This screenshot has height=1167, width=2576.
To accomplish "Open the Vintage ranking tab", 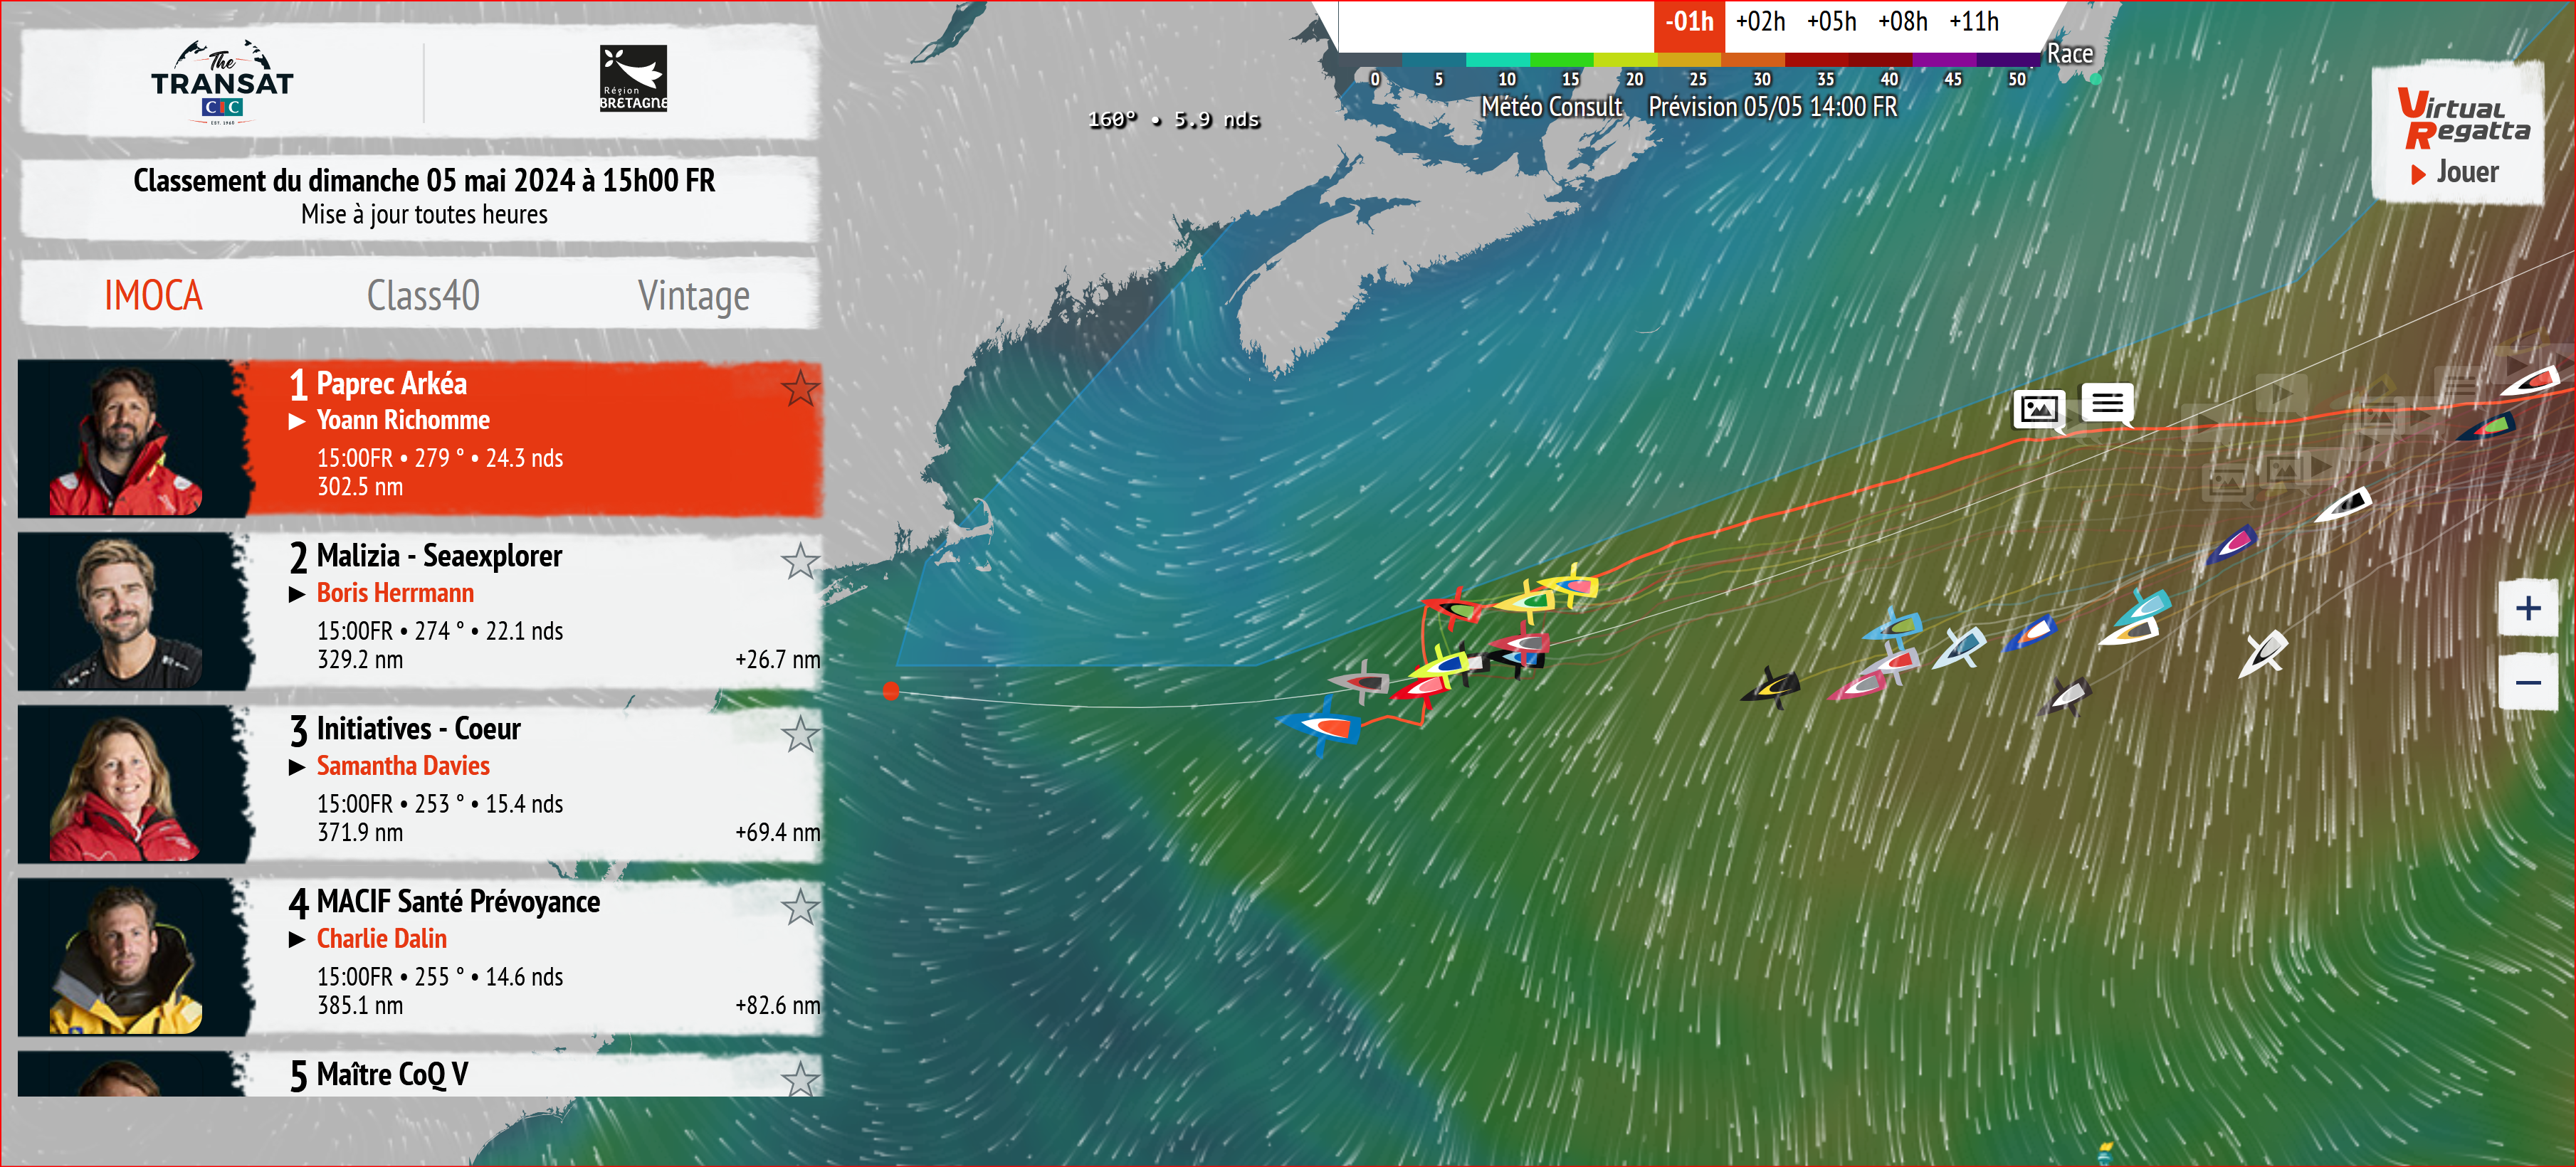I will [x=693, y=296].
